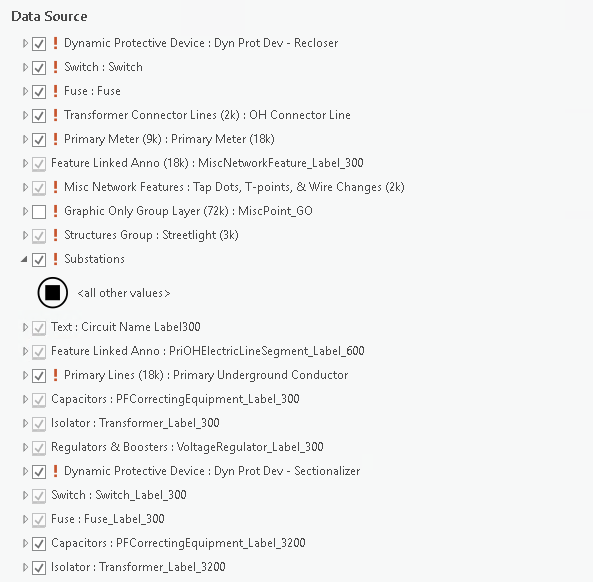Uncheck the Dyn Prot Dev - Recloser layer checkbox
Image resolution: width=593 pixels, height=582 pixels.
tap(39, 43)
